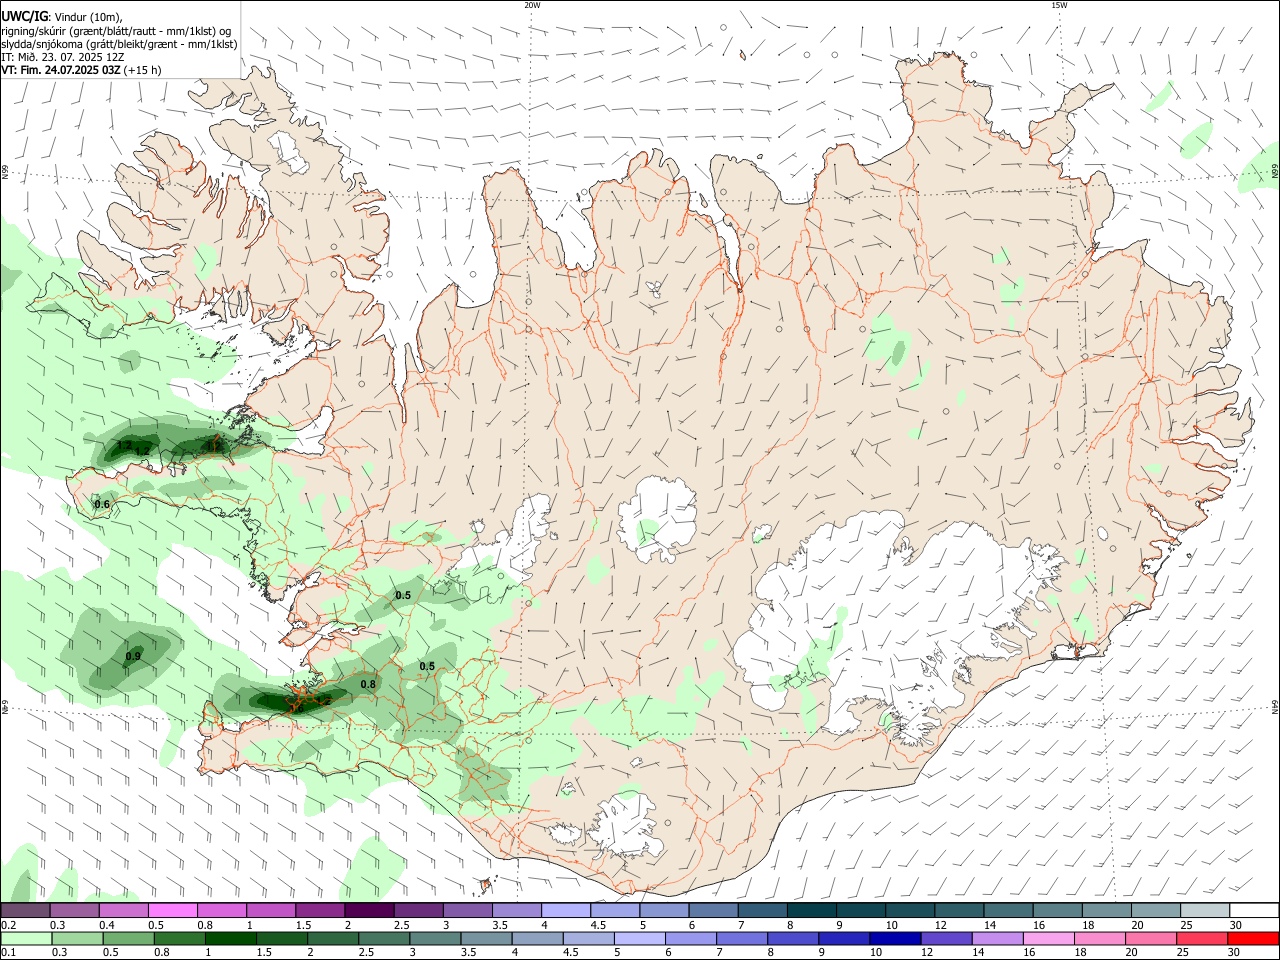Select the pale green 0.1 rain swatch

pos(26,938)
